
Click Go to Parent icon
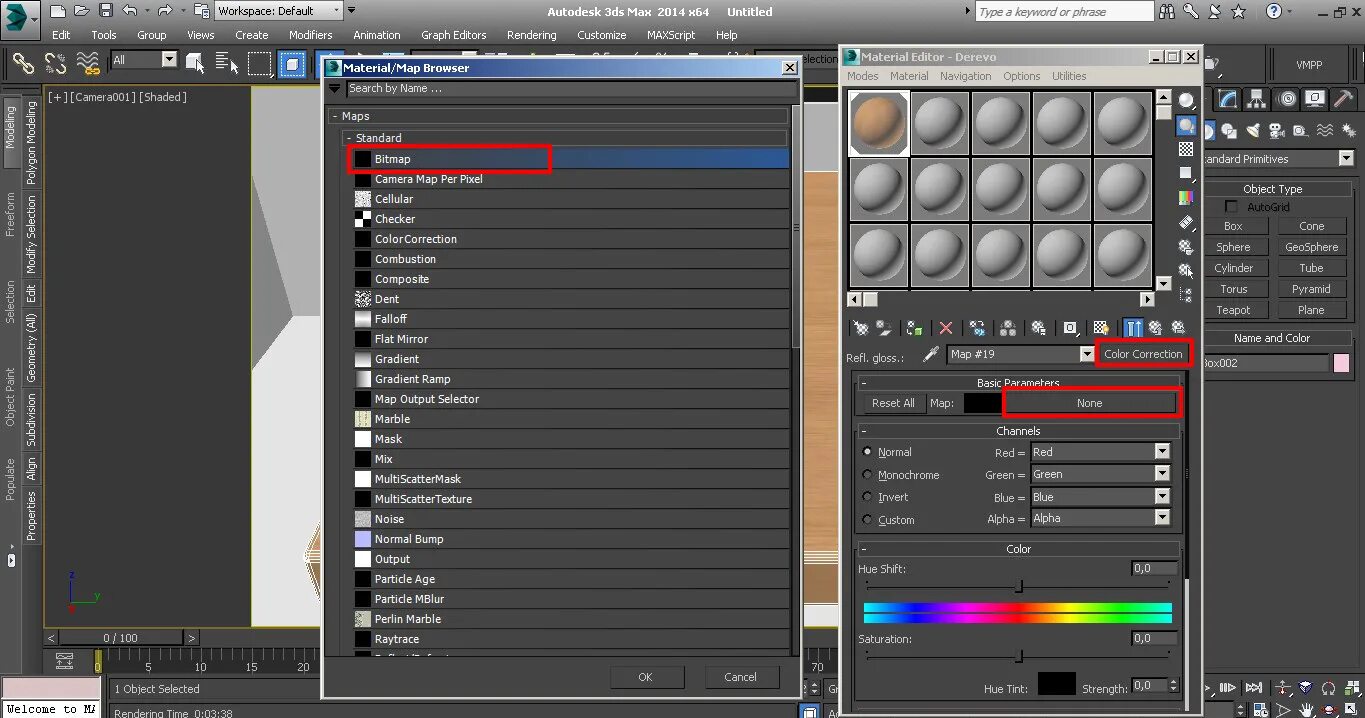click(1156, 328)
